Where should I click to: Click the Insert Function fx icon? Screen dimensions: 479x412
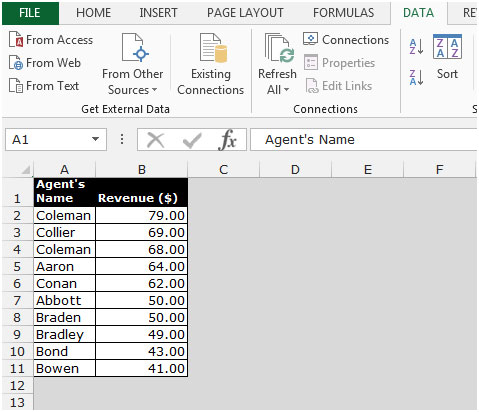(x=228, y=140)
